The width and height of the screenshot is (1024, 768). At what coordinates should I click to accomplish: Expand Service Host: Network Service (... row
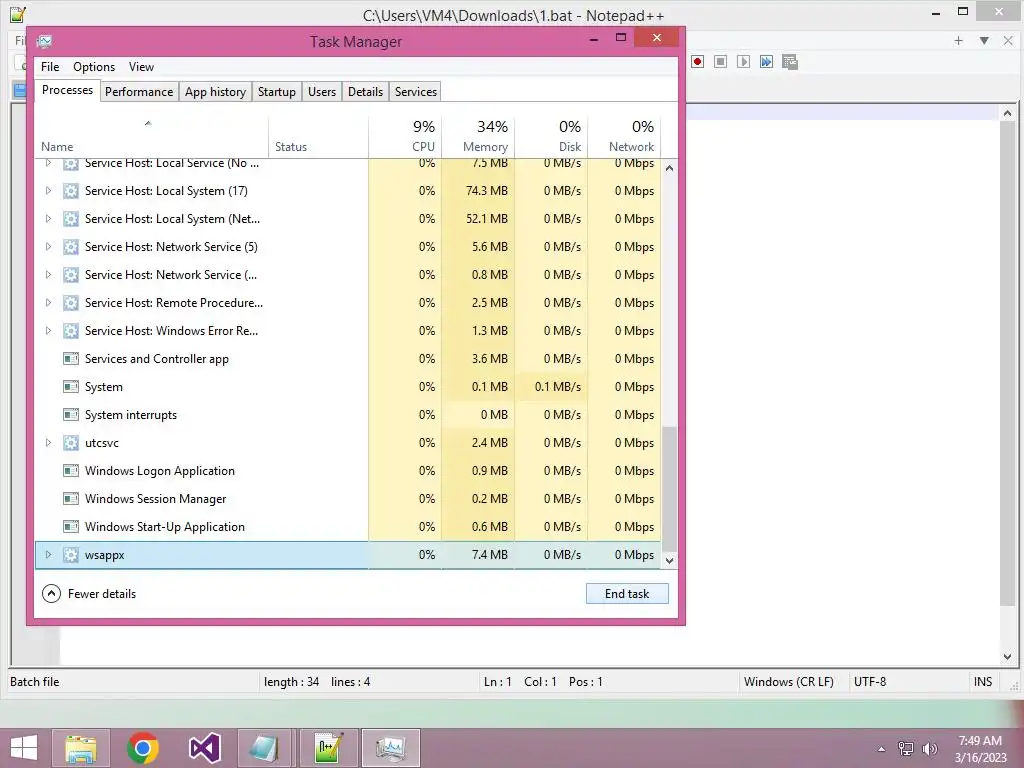tap(48, 275)
